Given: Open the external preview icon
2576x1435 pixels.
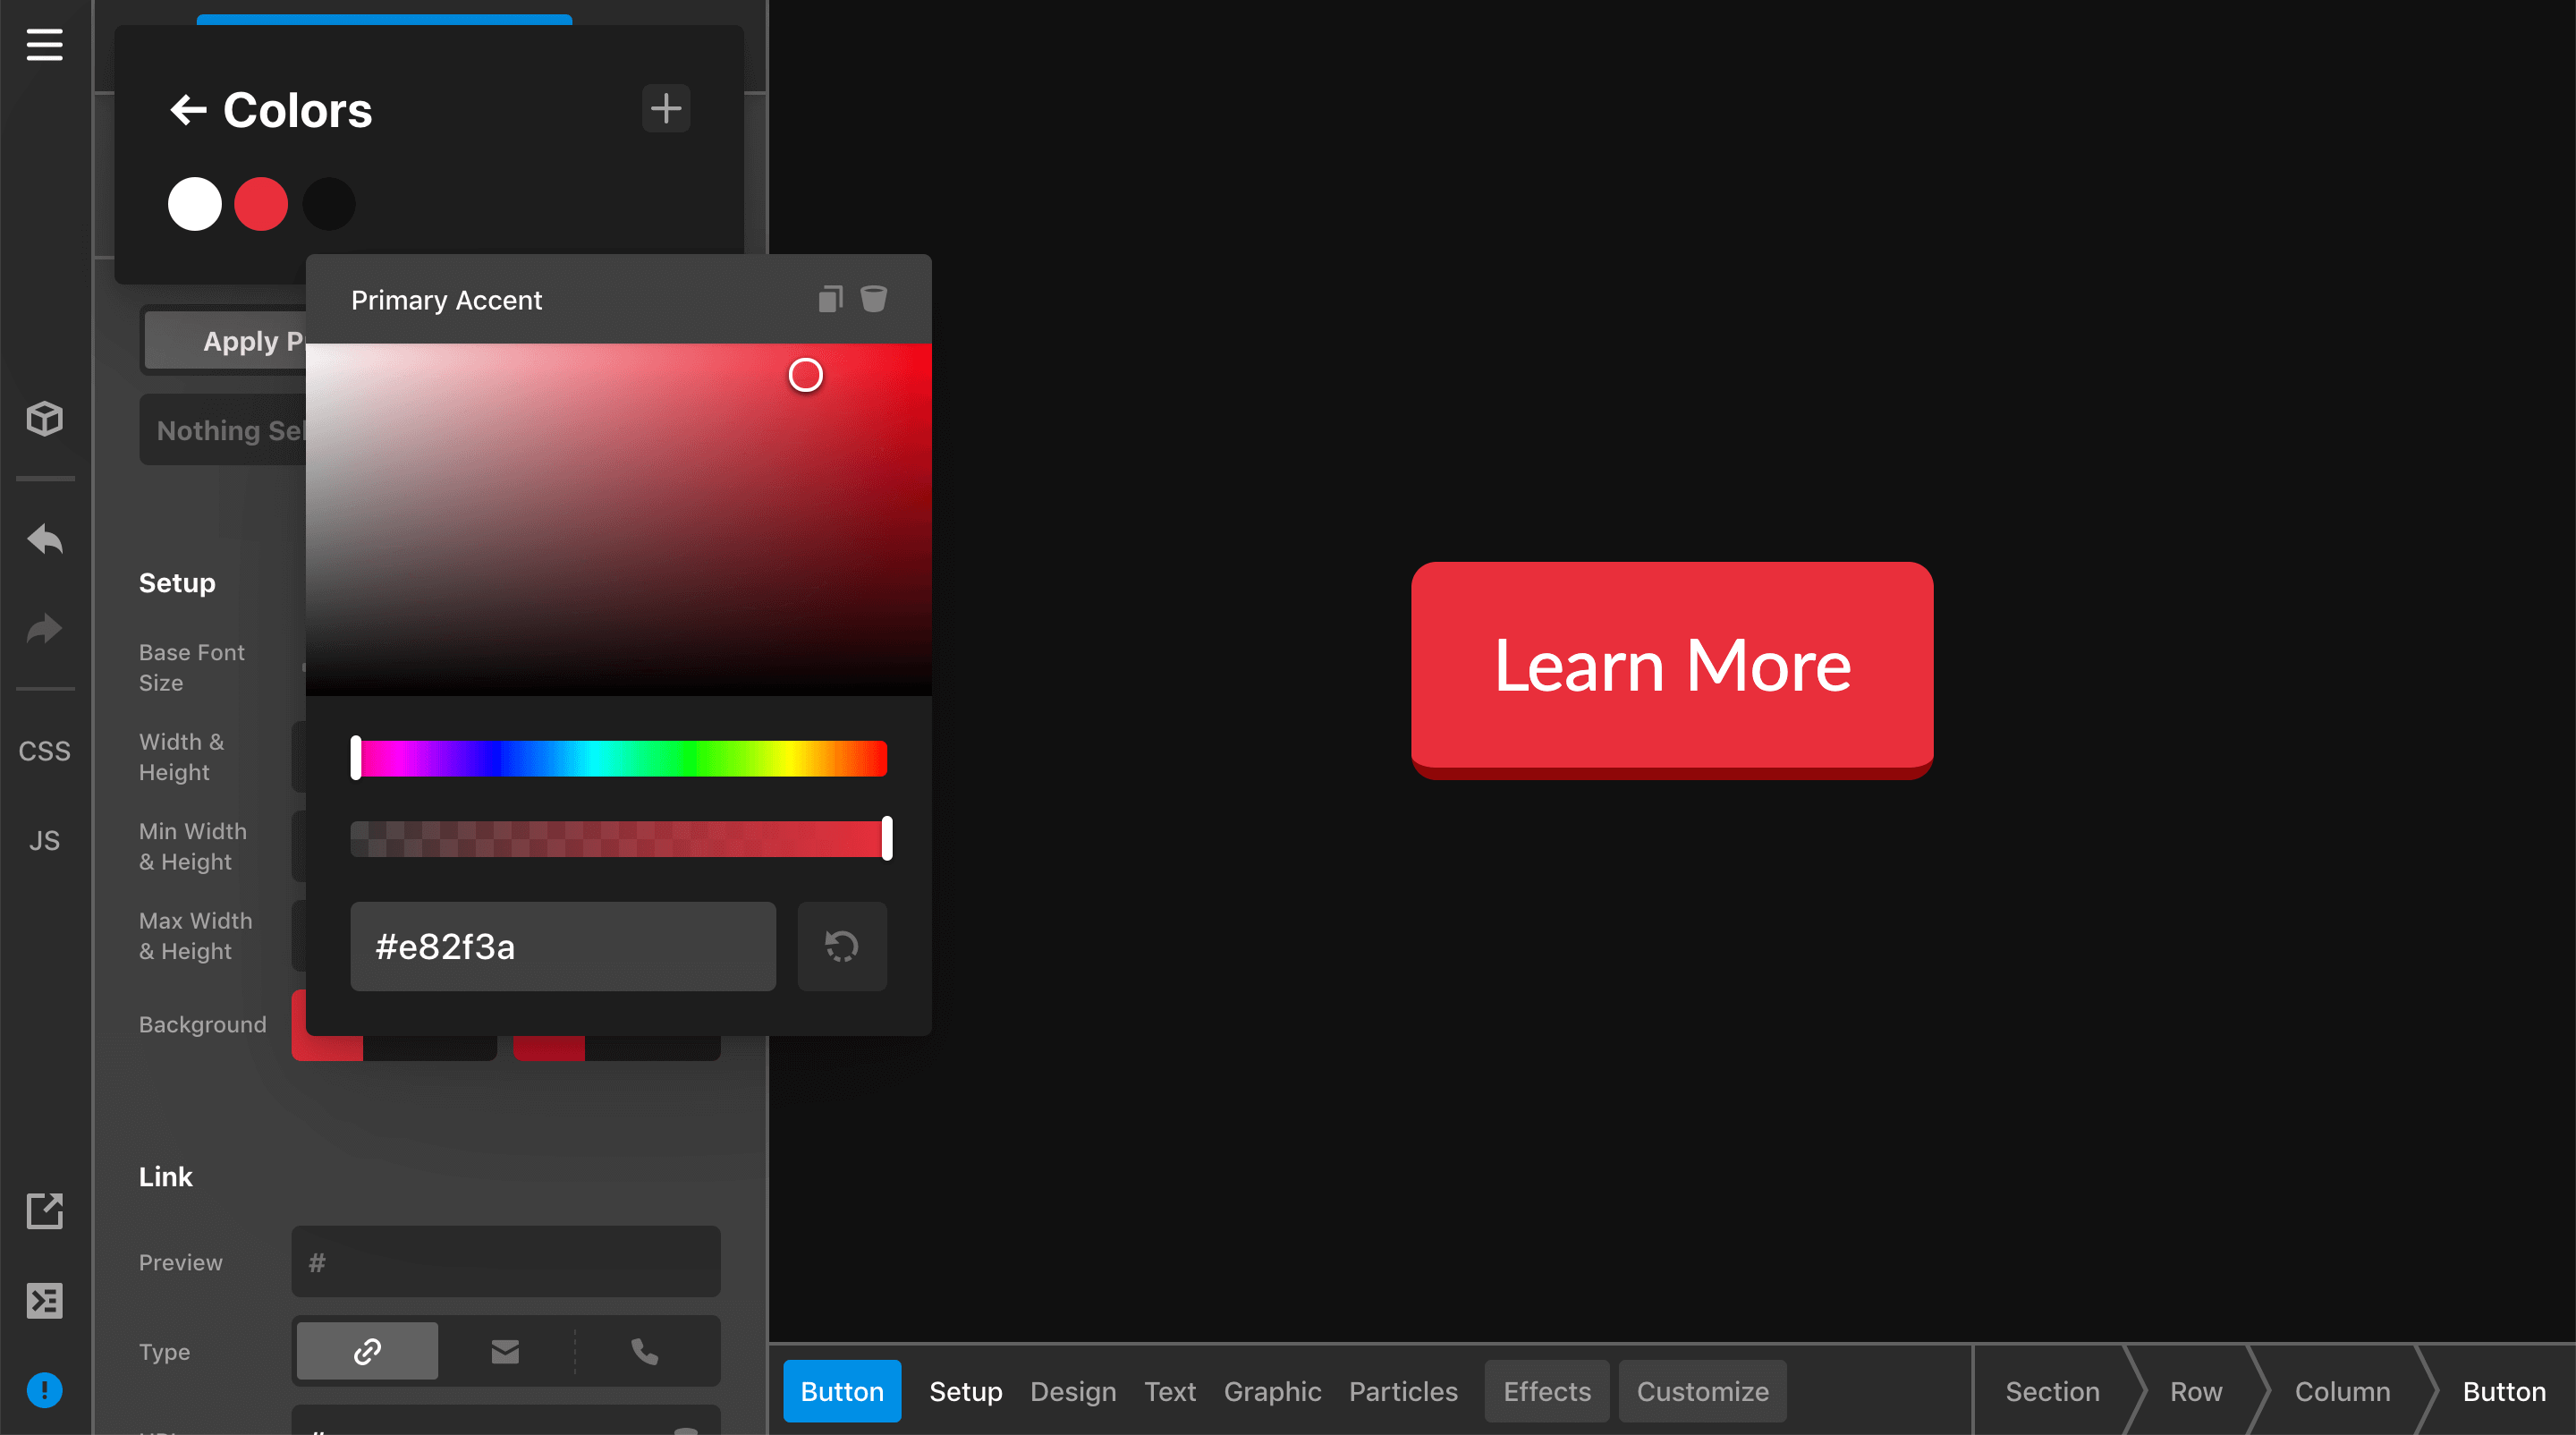Looking at the screenshot, I should click(44, 1211).
